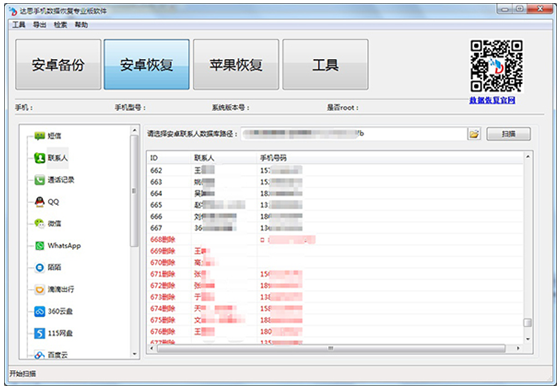Select deleted row 674删除
Image resolution: width=557 pixels, height=389 pixels.
click(x=335, y=308)
